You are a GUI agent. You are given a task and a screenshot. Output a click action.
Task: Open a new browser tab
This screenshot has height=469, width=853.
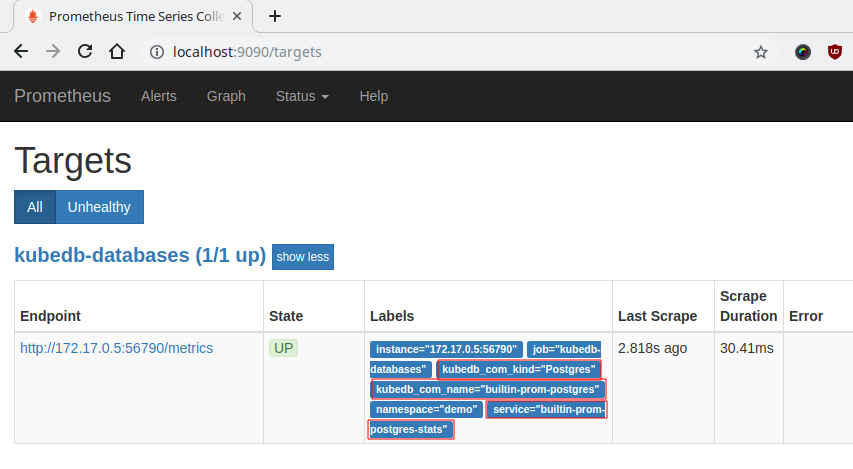point(275,16)
